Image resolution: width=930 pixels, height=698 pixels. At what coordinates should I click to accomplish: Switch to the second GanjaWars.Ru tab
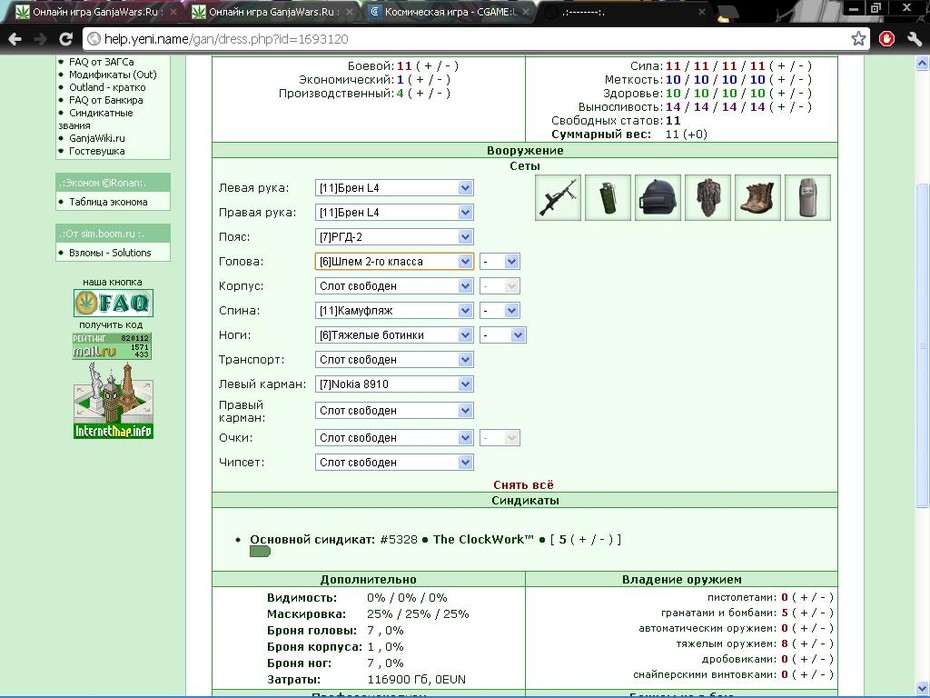tap(272, 12)
